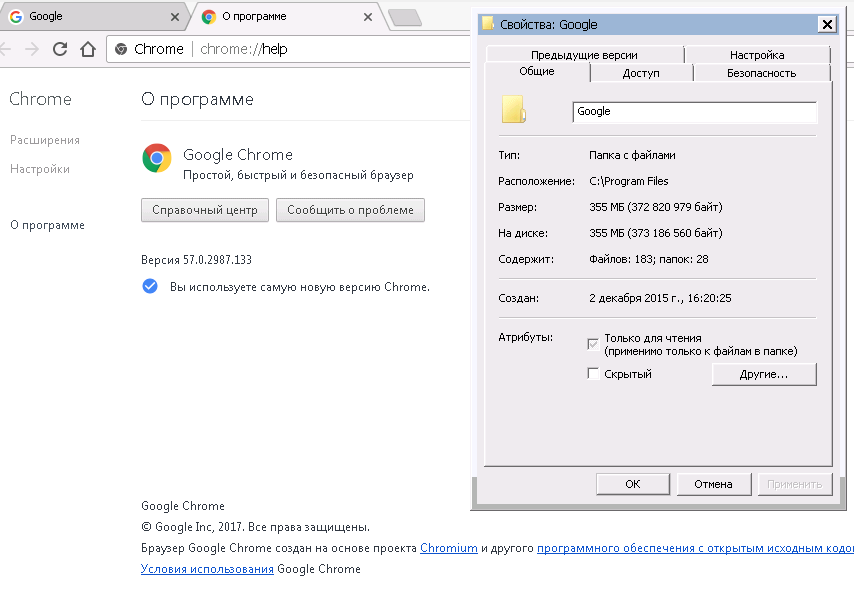Screen dimensions: 854x599
Task: Close the 'Свойства: Google' dialog
Action: (x=827, y=24)
